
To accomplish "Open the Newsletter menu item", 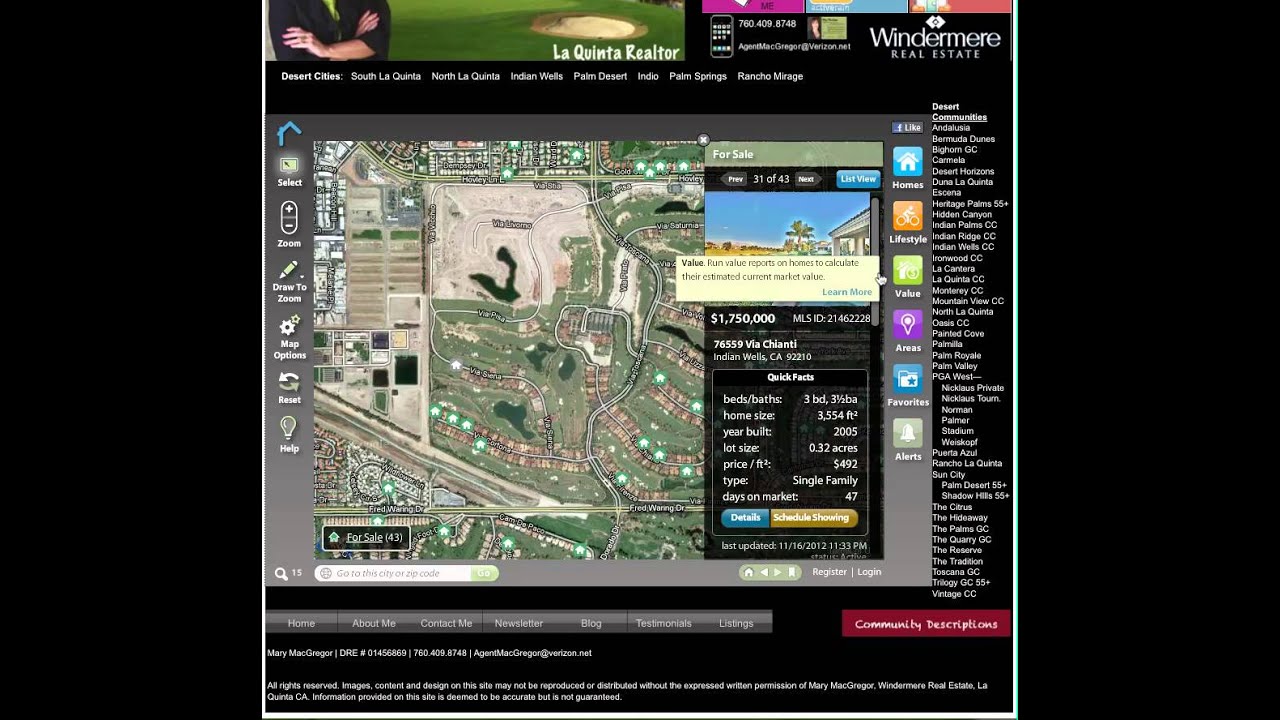I will (519, 623).
